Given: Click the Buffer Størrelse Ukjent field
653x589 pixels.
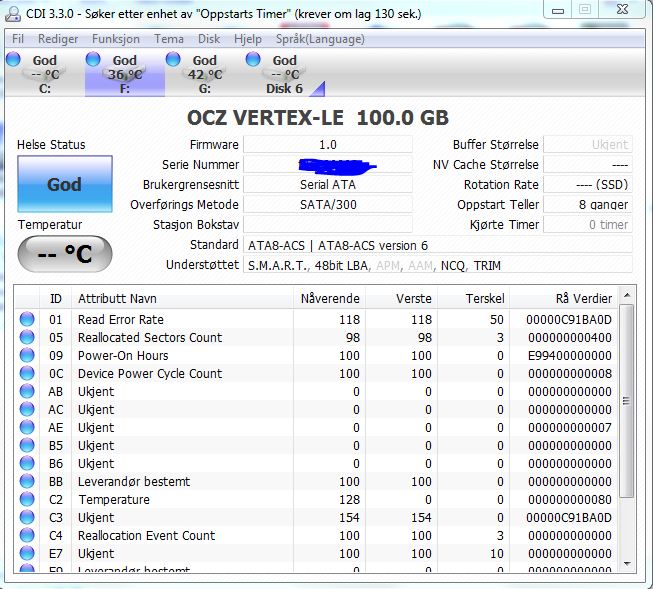Looking at the screenshot, I should point(588,145).
